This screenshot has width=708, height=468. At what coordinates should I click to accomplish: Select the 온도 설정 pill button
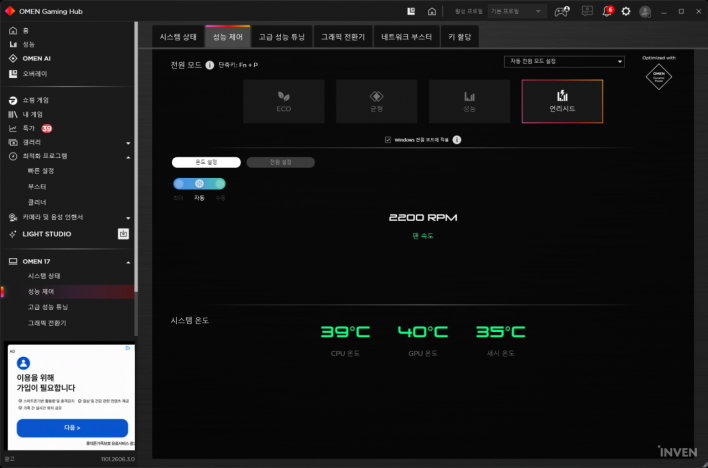206,162
